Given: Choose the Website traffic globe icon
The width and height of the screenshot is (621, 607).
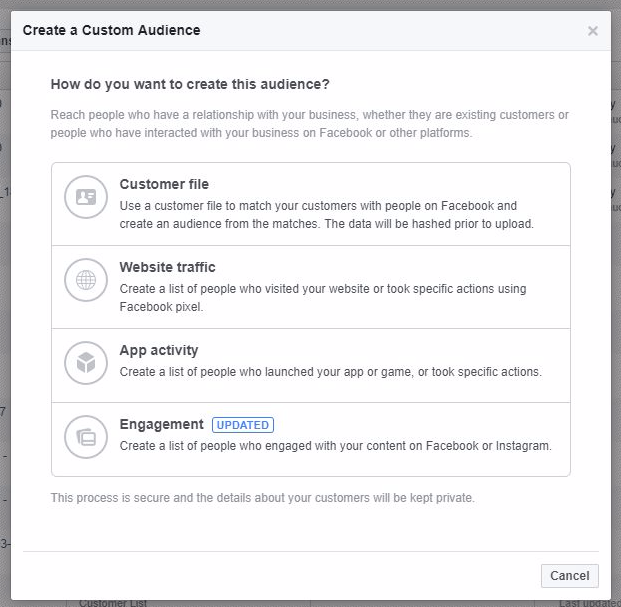Looking at the screenshot, I should (x=86, y=280).
